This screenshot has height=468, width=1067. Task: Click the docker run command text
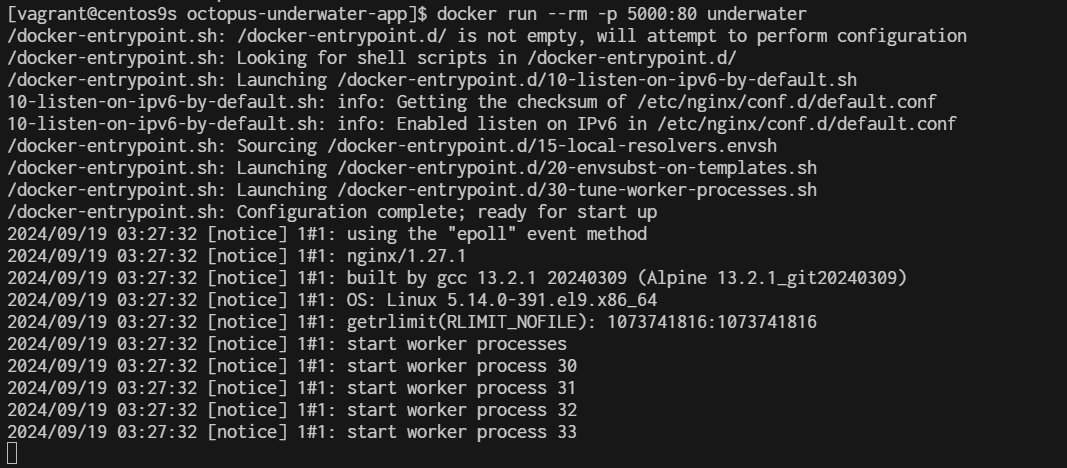(x=622, y=14)
